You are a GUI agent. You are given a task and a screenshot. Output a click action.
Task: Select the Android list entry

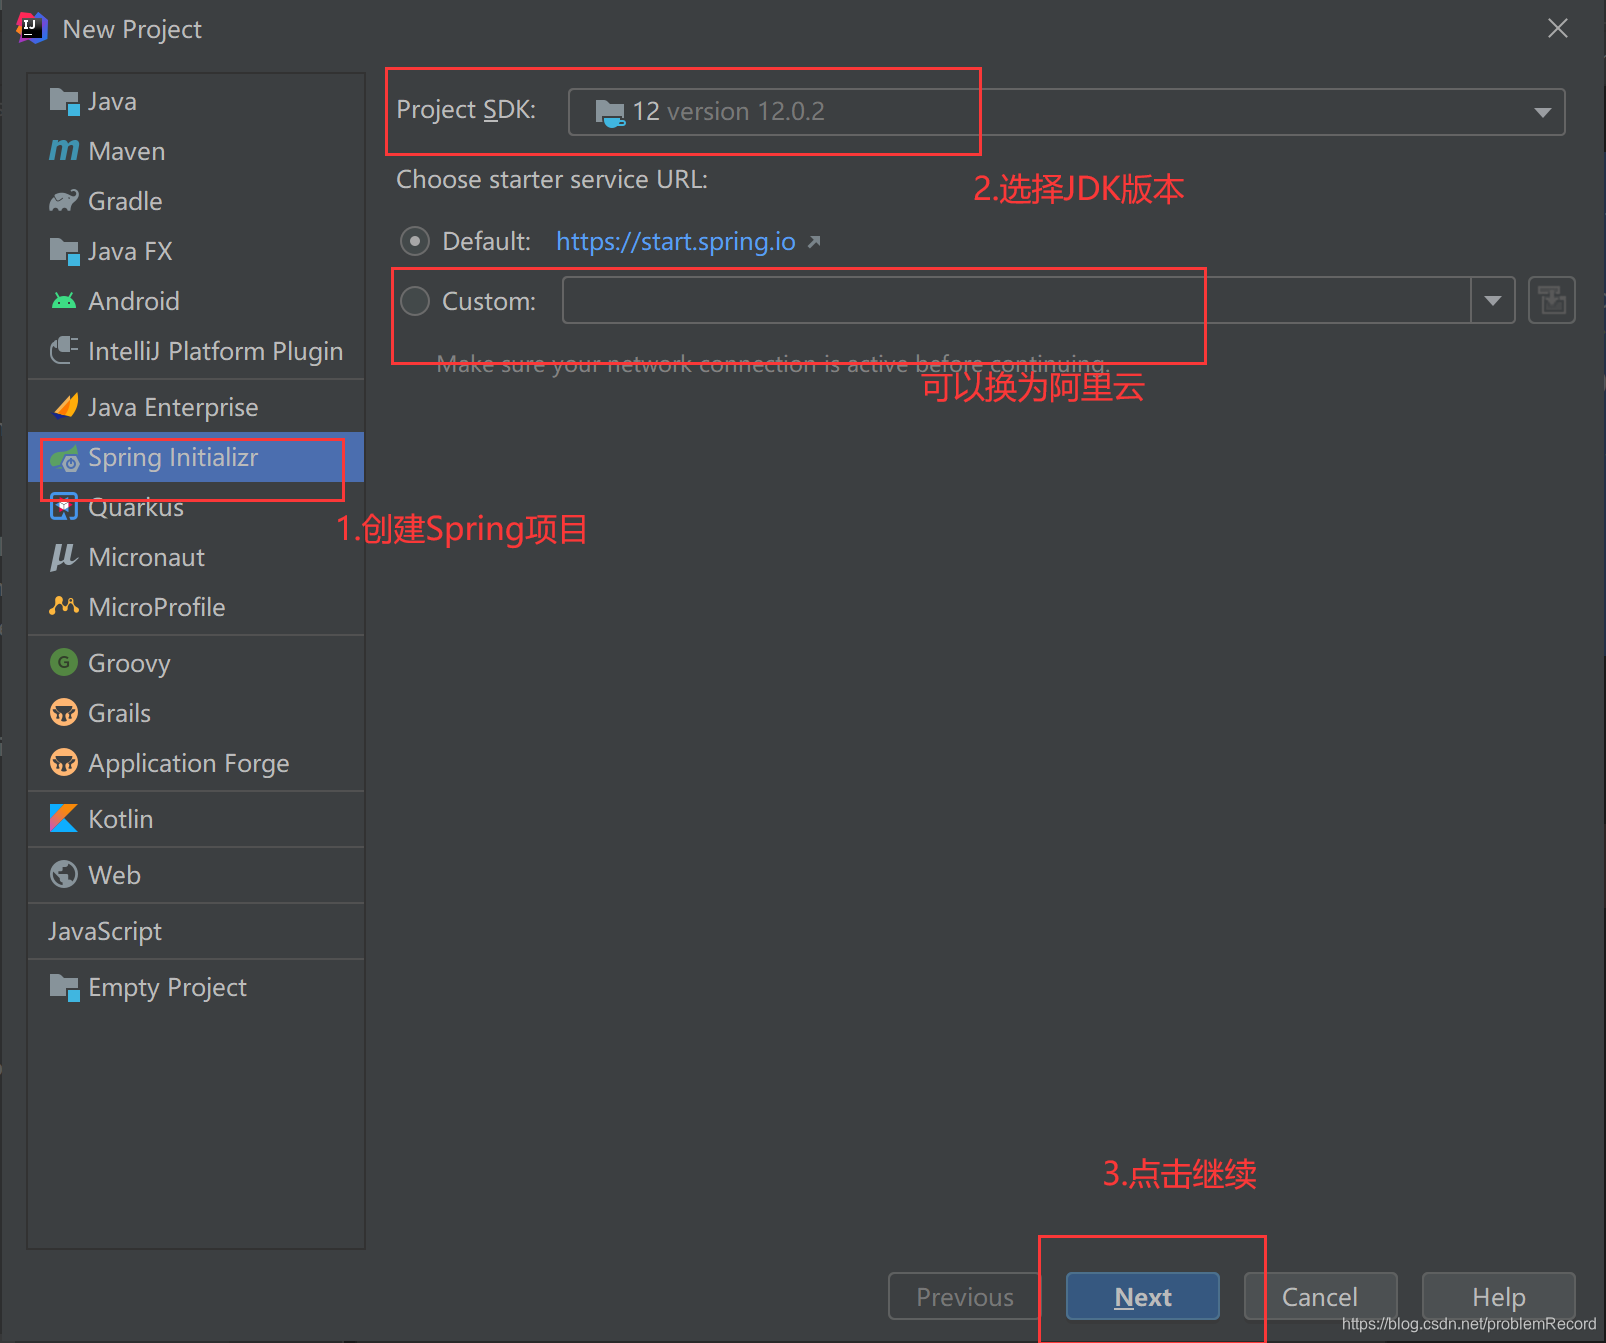tap(196, 301)
